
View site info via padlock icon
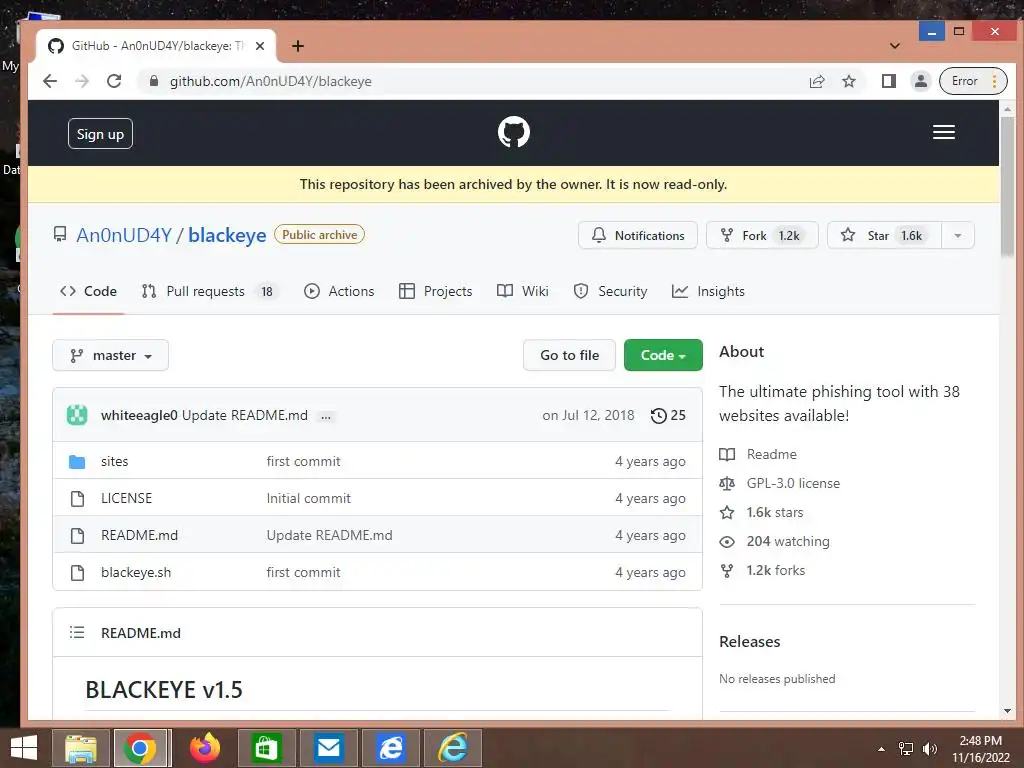pos(154,81)
